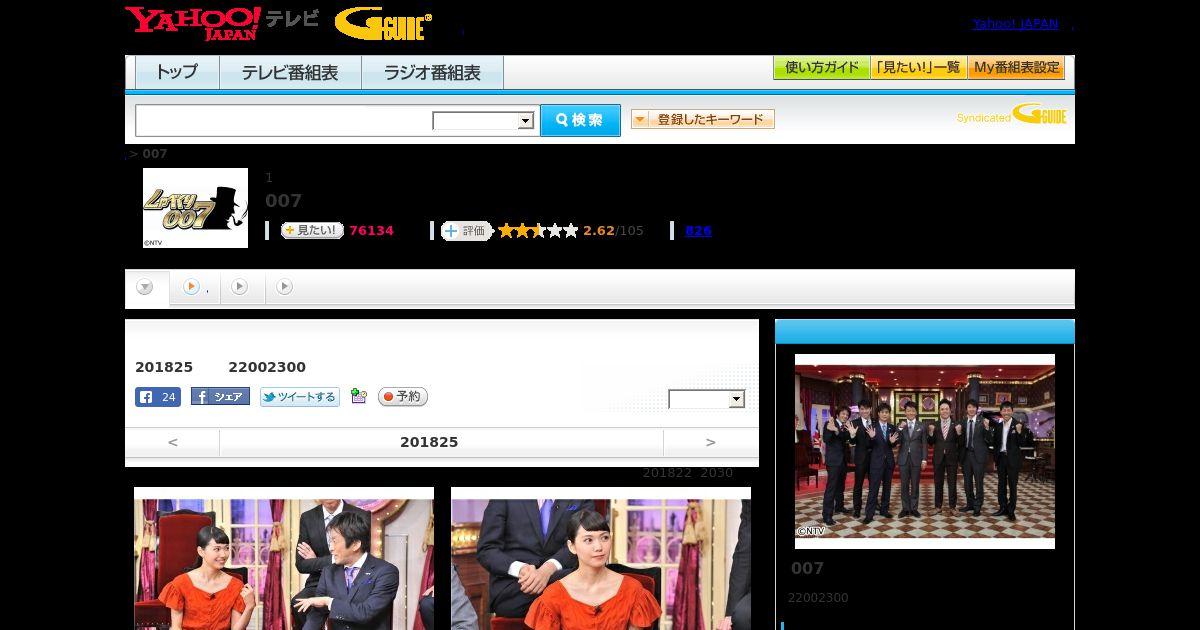The height and width of the screenshot is (630, 1200).
Task: Click the 007 title under the group photo
Action: (x=808, y=568)
